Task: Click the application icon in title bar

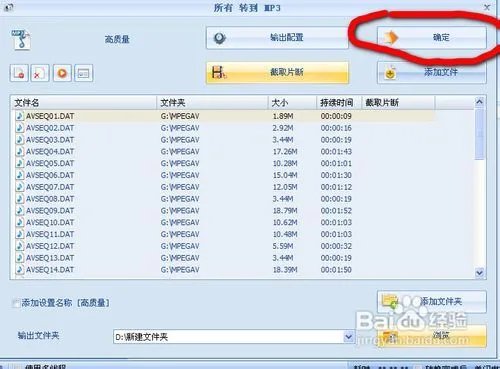Action: click(x=8, y=7)
